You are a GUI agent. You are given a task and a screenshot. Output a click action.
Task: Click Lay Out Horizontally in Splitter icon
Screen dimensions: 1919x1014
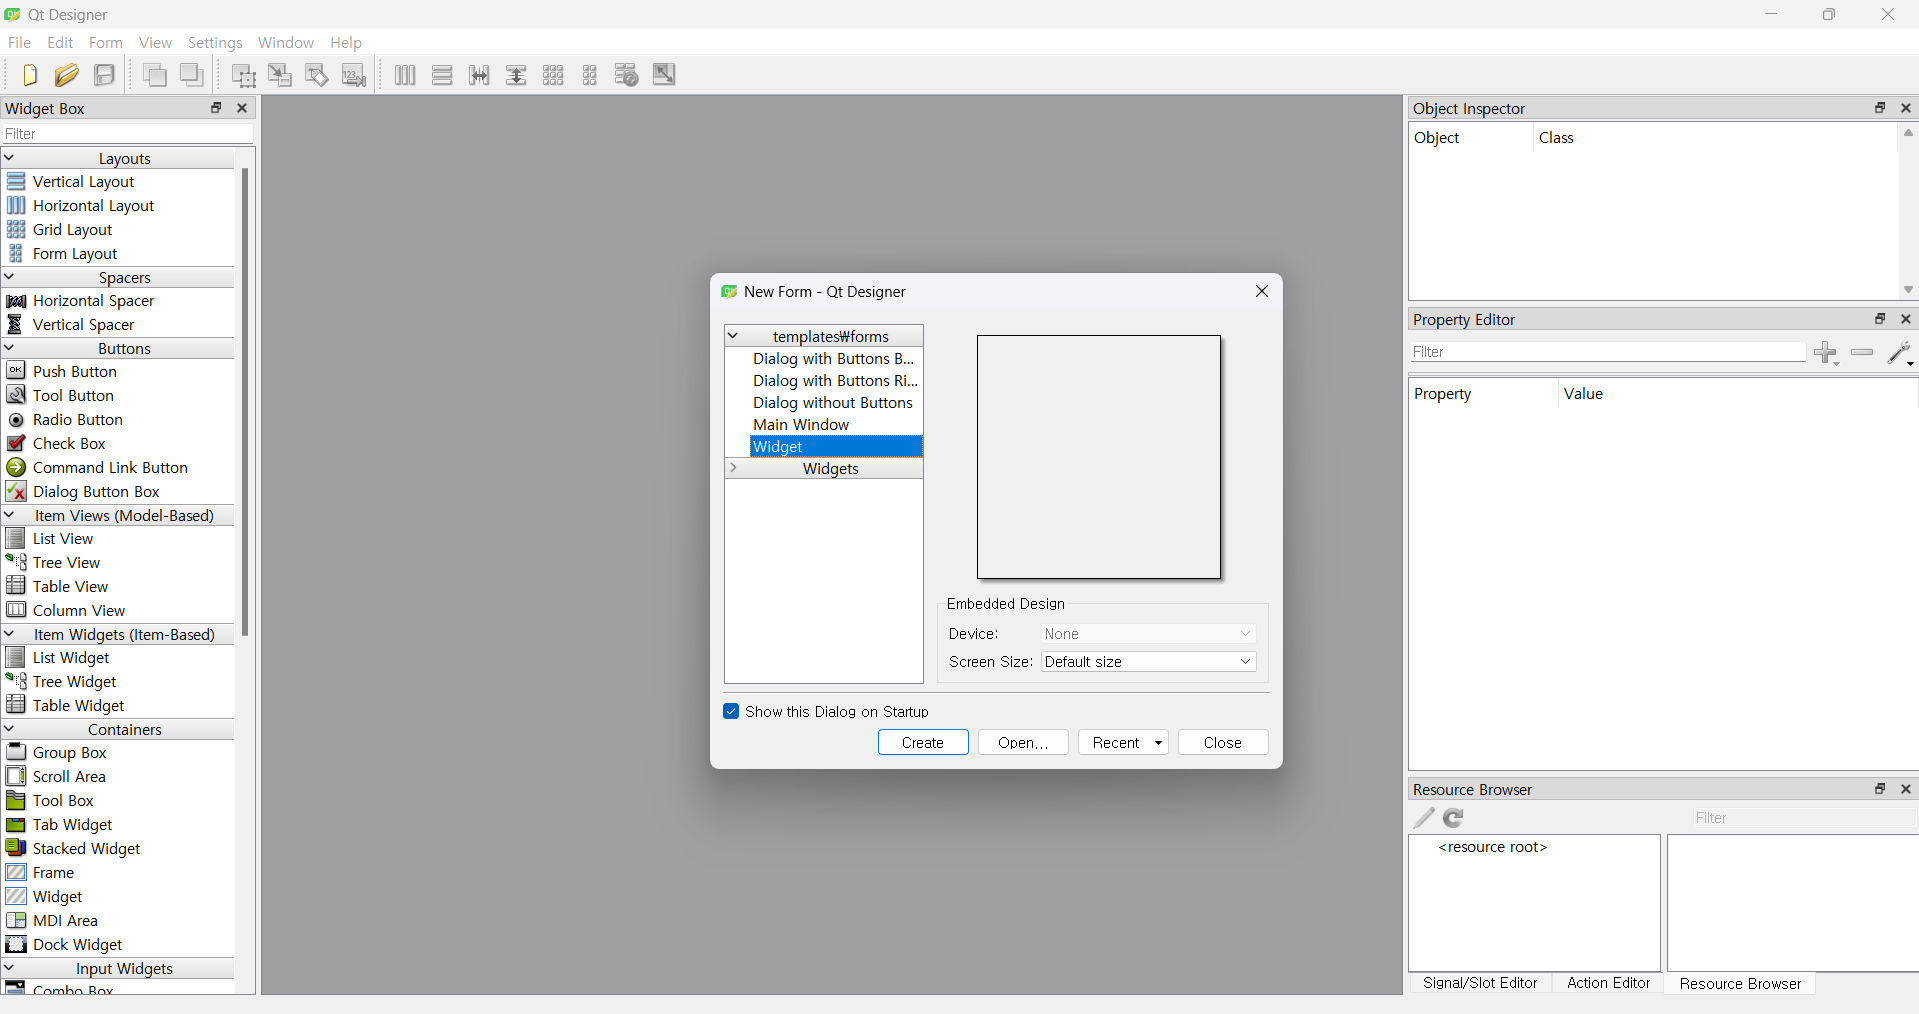click(479, 75)
